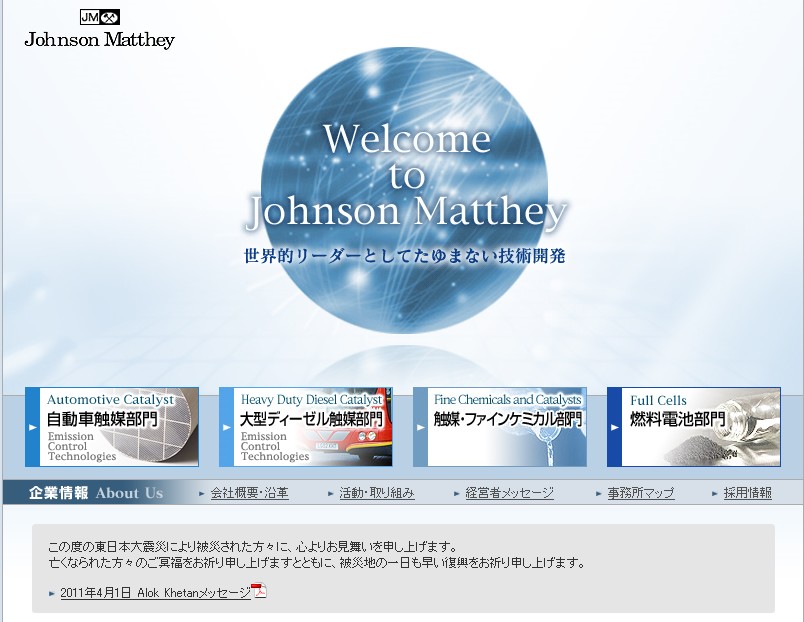Open the 2011年4月1日 Alok Khetan message link

[x=155, y=593]
